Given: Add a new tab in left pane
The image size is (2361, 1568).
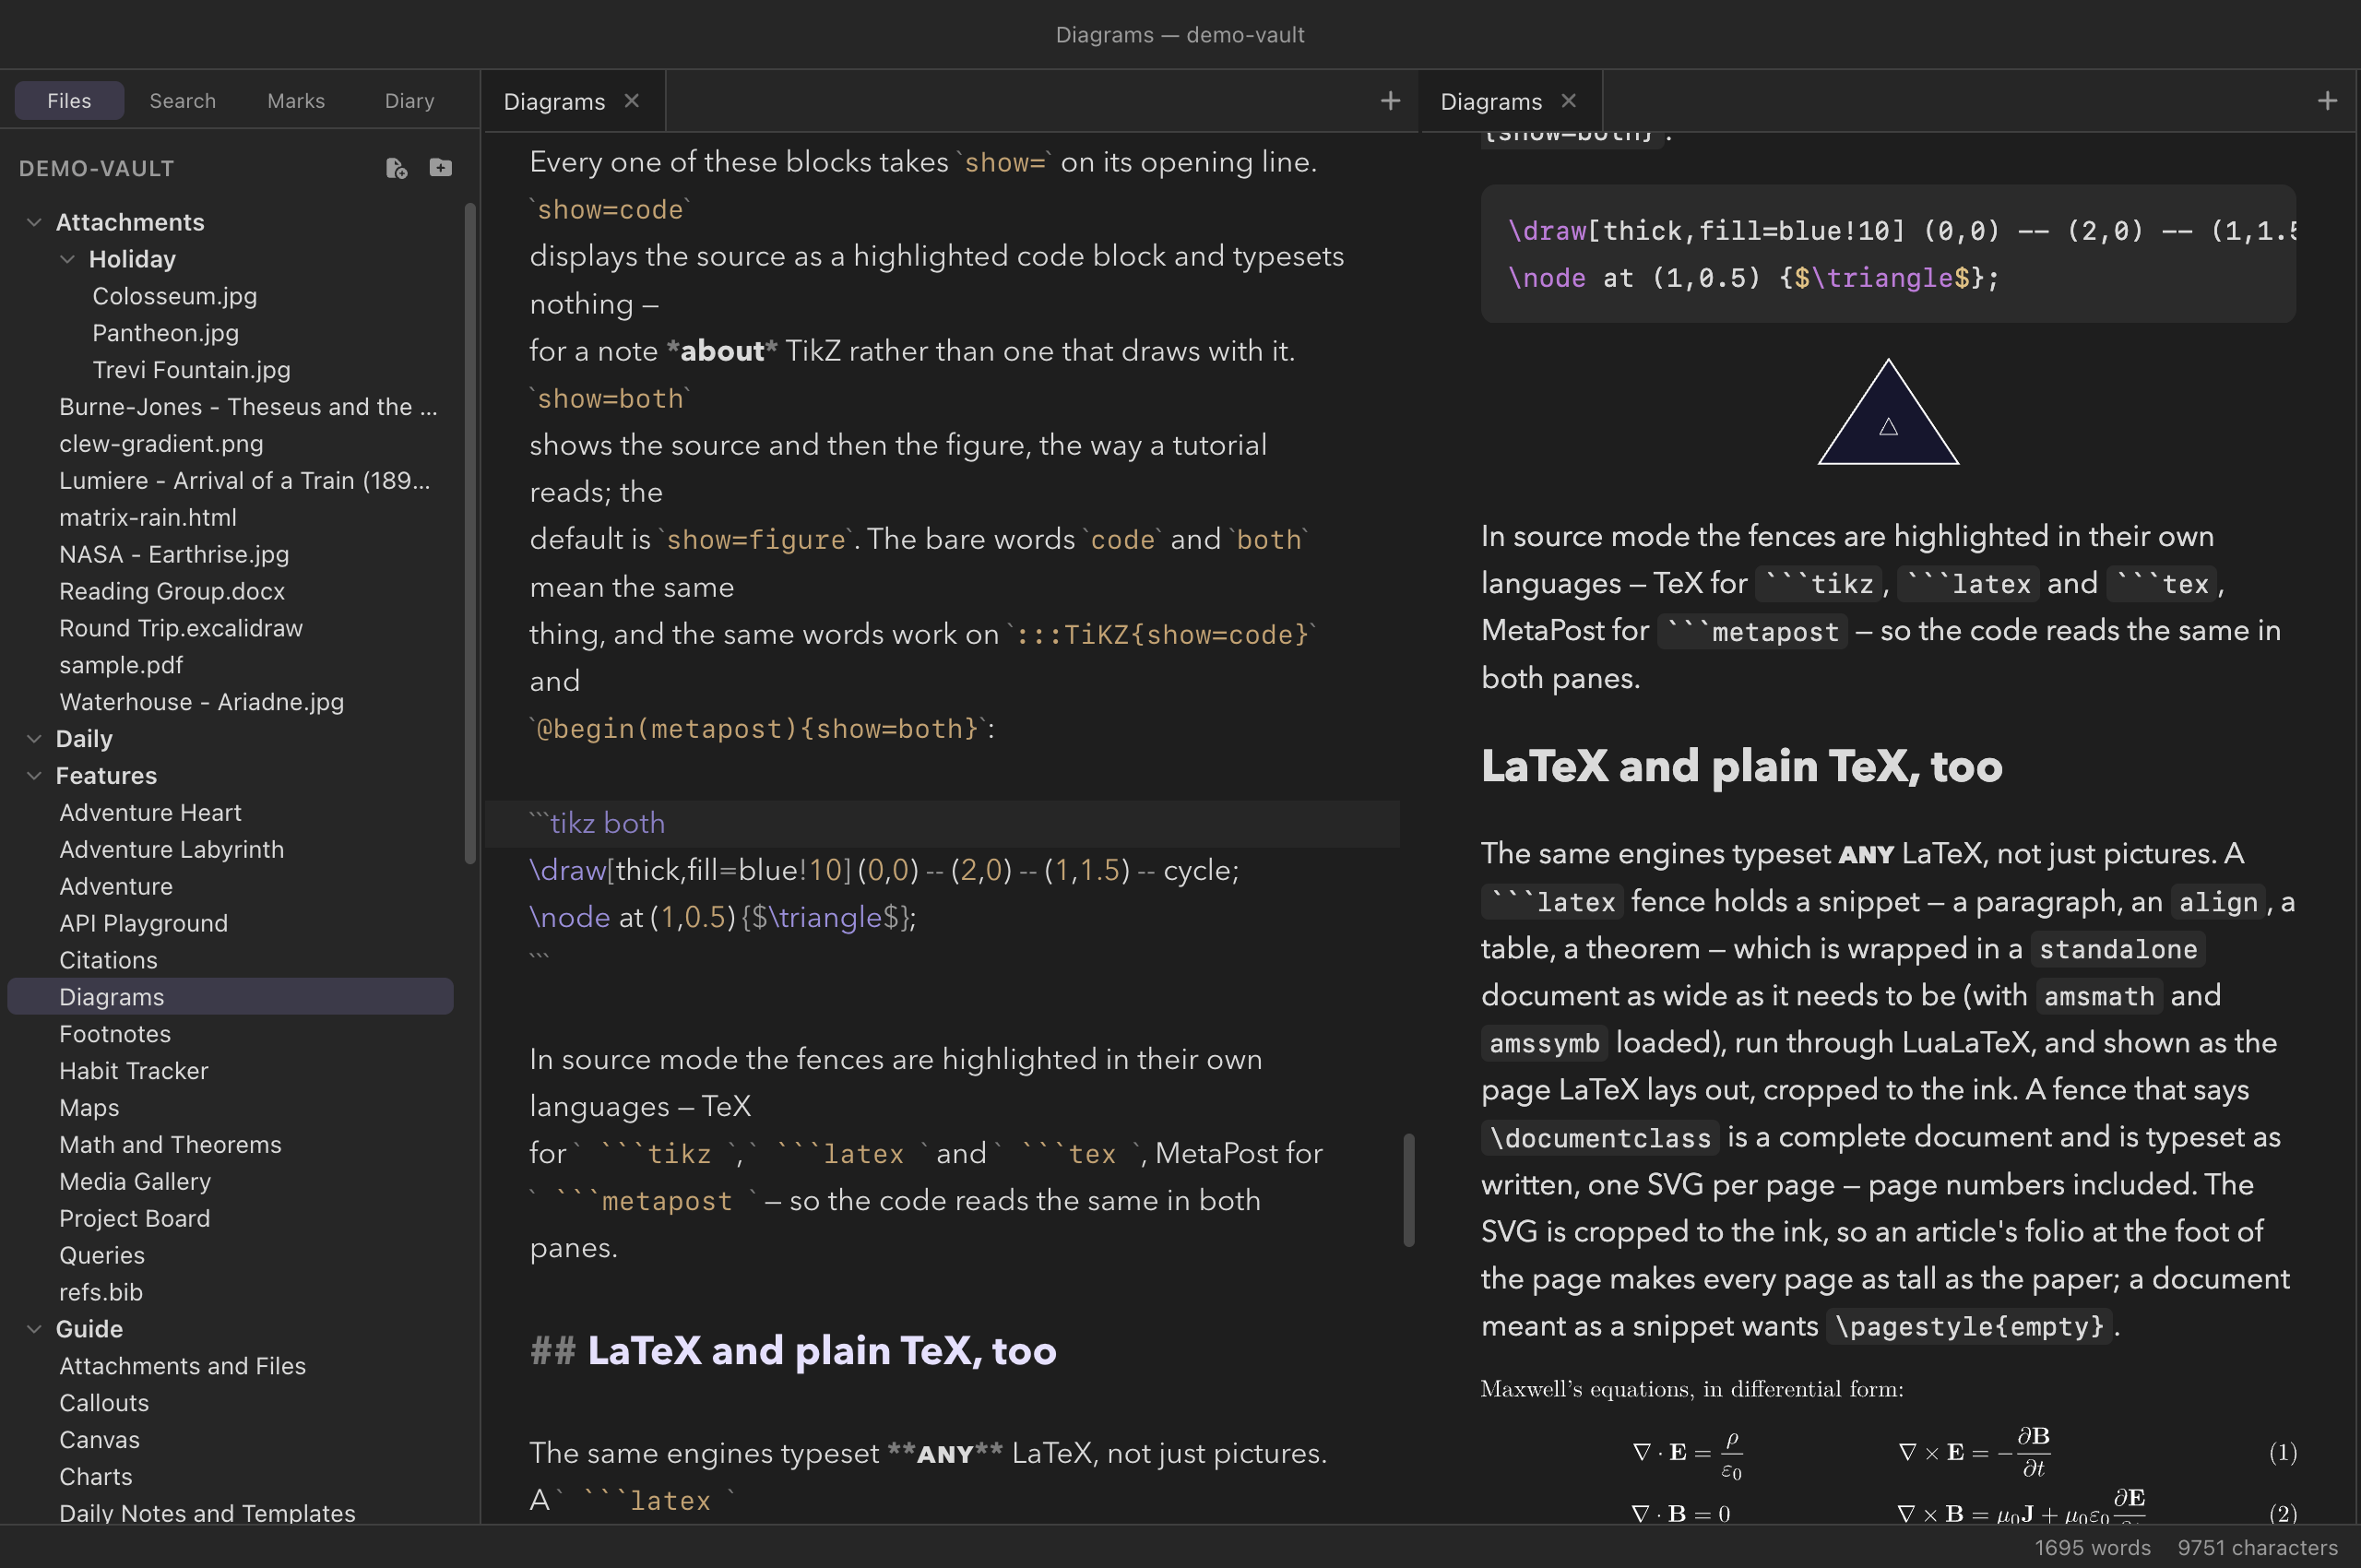Looking at the screenshot, I should tap(1390, 101).
